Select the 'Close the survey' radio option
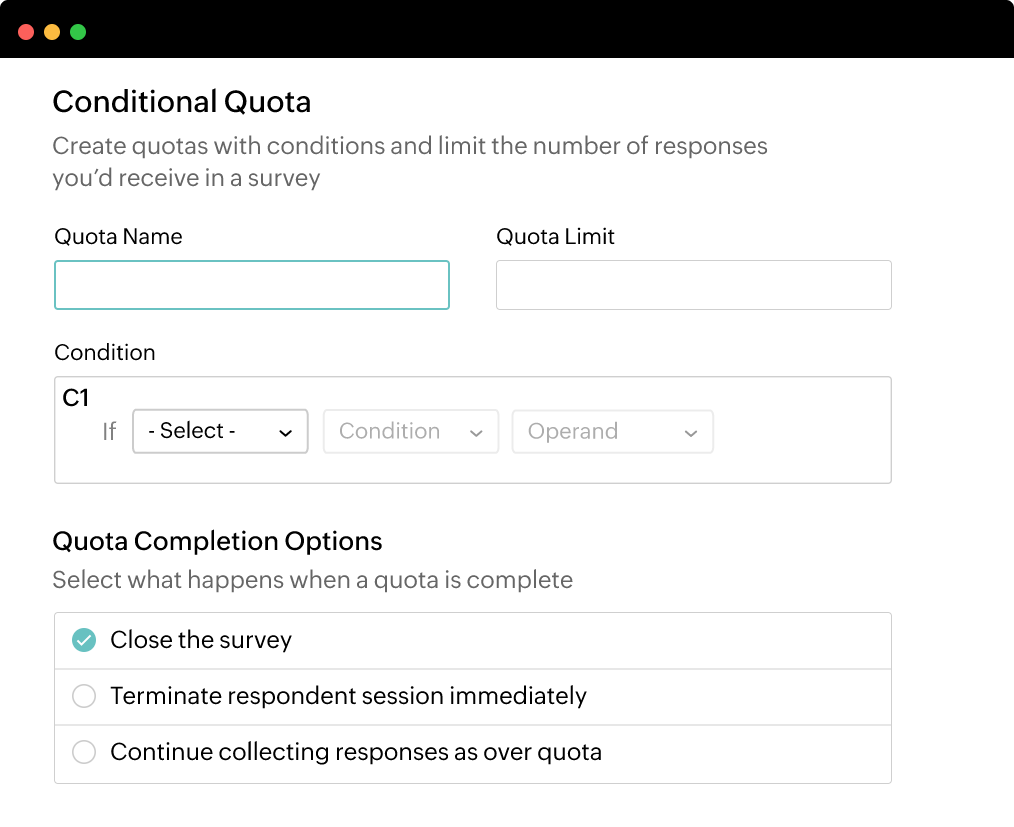Image resolution: width=1014 pixels, height=827 pixels. click(473, 640)
